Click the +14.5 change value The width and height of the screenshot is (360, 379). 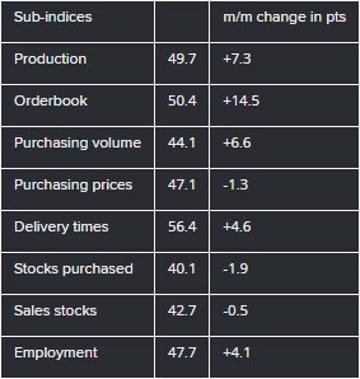pyautogui.click(x=241, y=101)
